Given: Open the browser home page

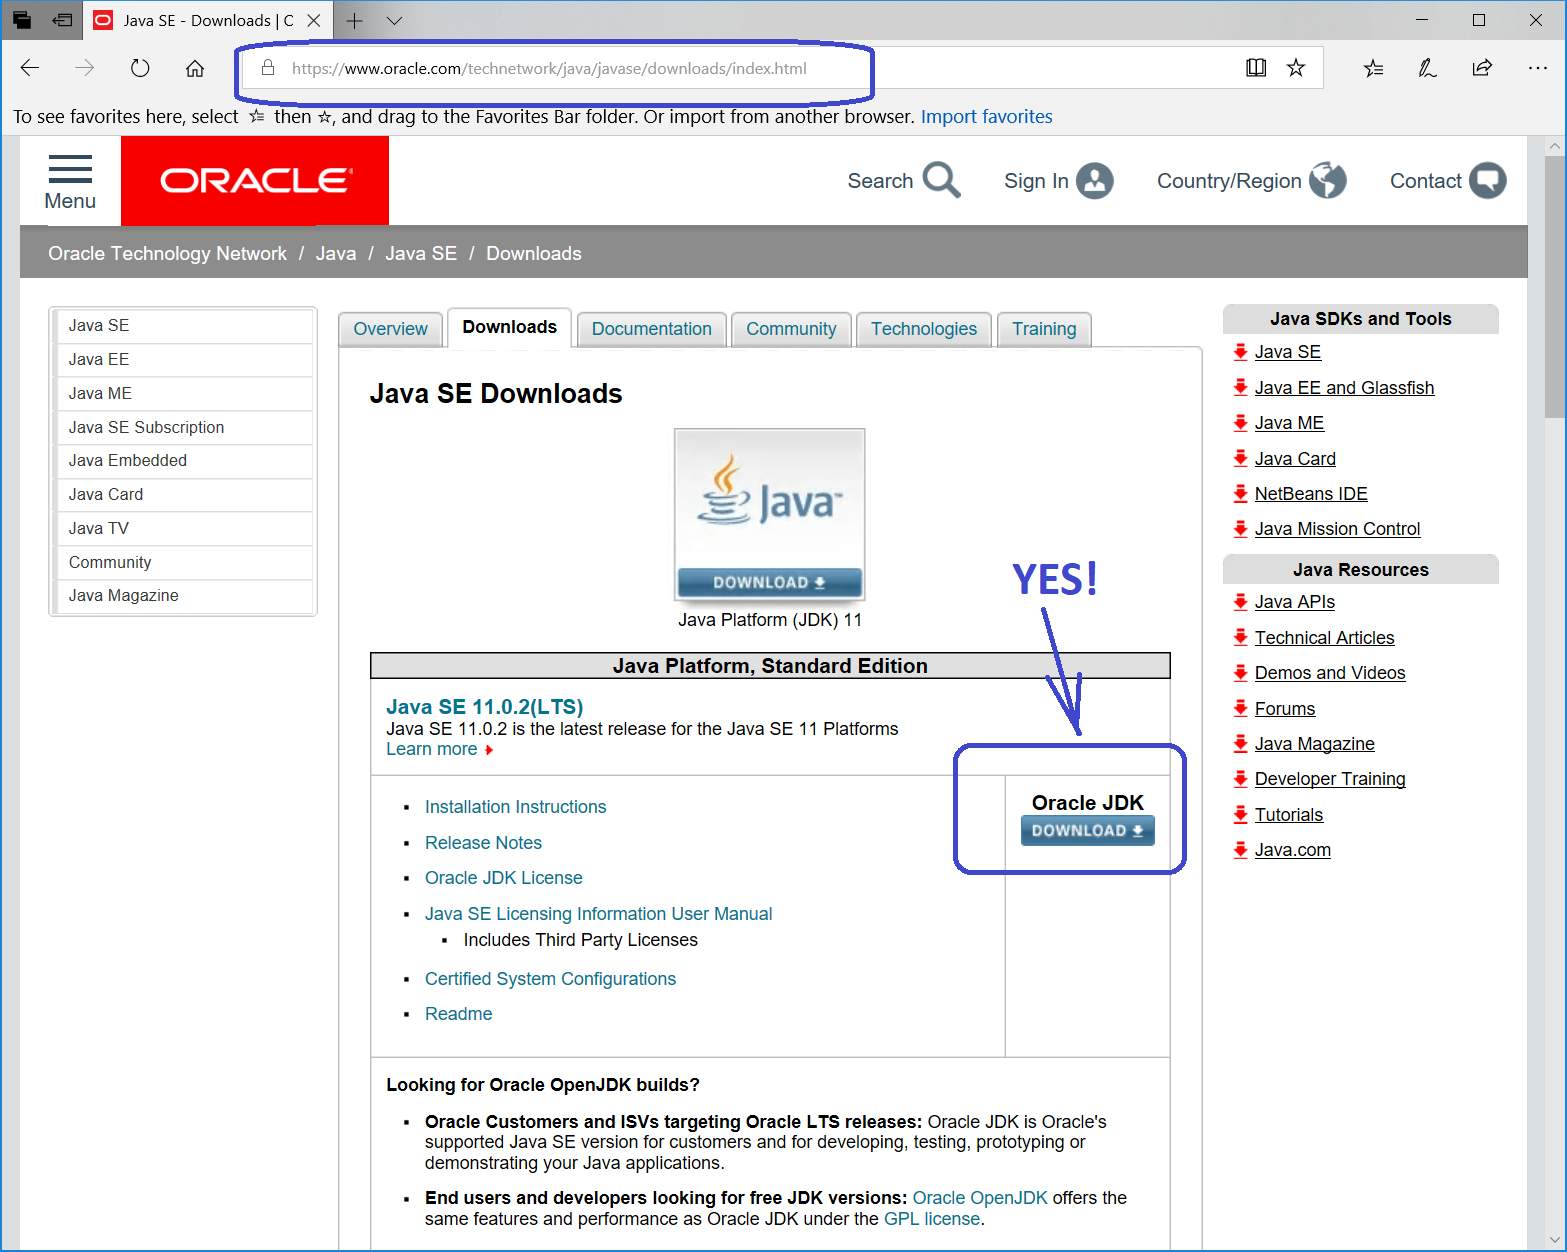Looking at the screenshot, I should [x=195, y=68].
